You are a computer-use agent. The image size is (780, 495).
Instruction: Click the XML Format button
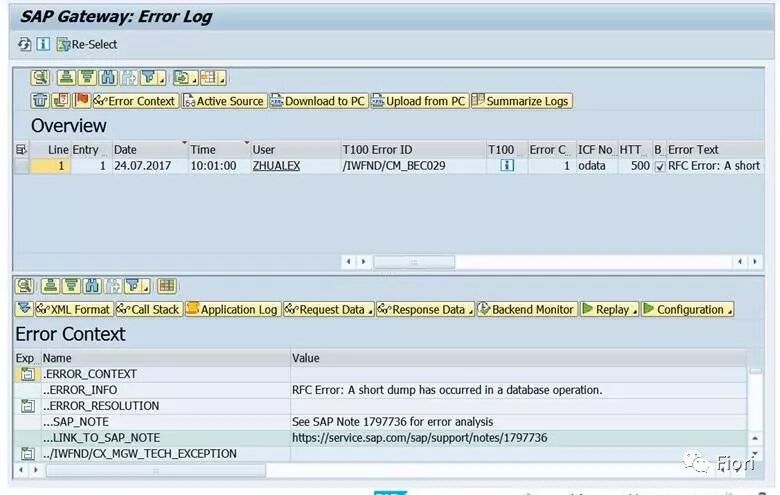[x=74, y=309]
